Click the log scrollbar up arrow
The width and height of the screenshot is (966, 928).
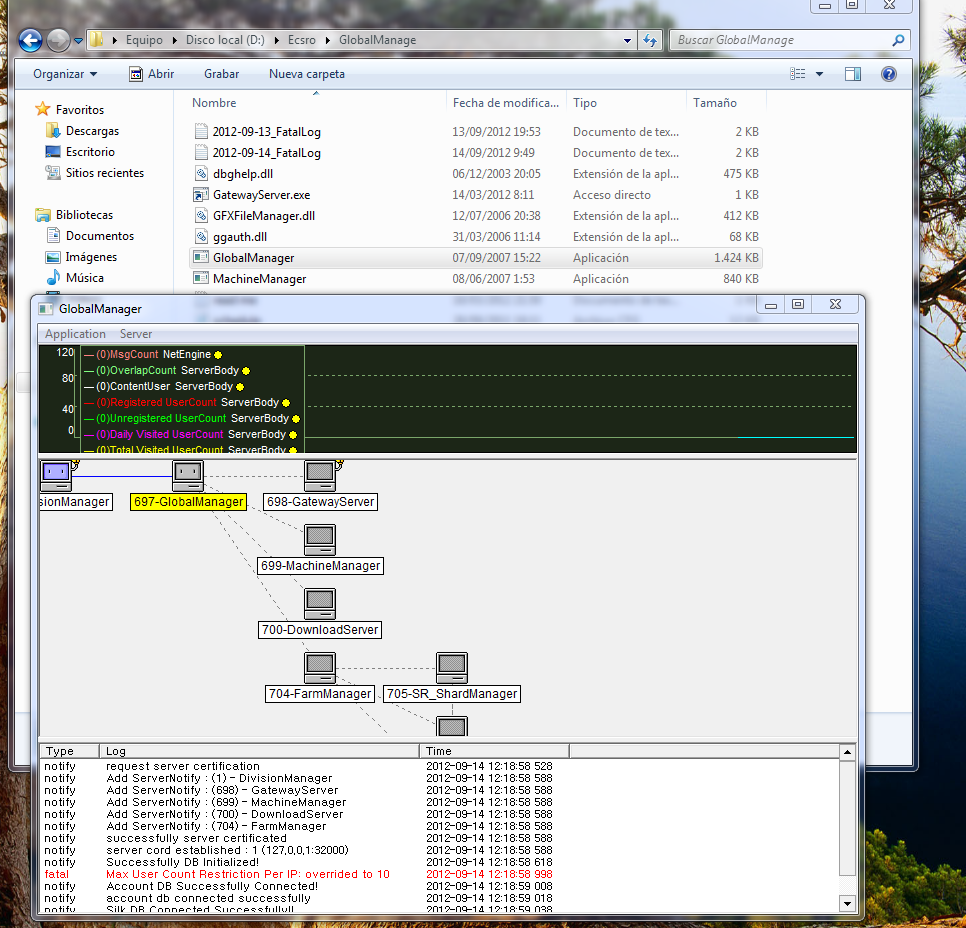847,752
